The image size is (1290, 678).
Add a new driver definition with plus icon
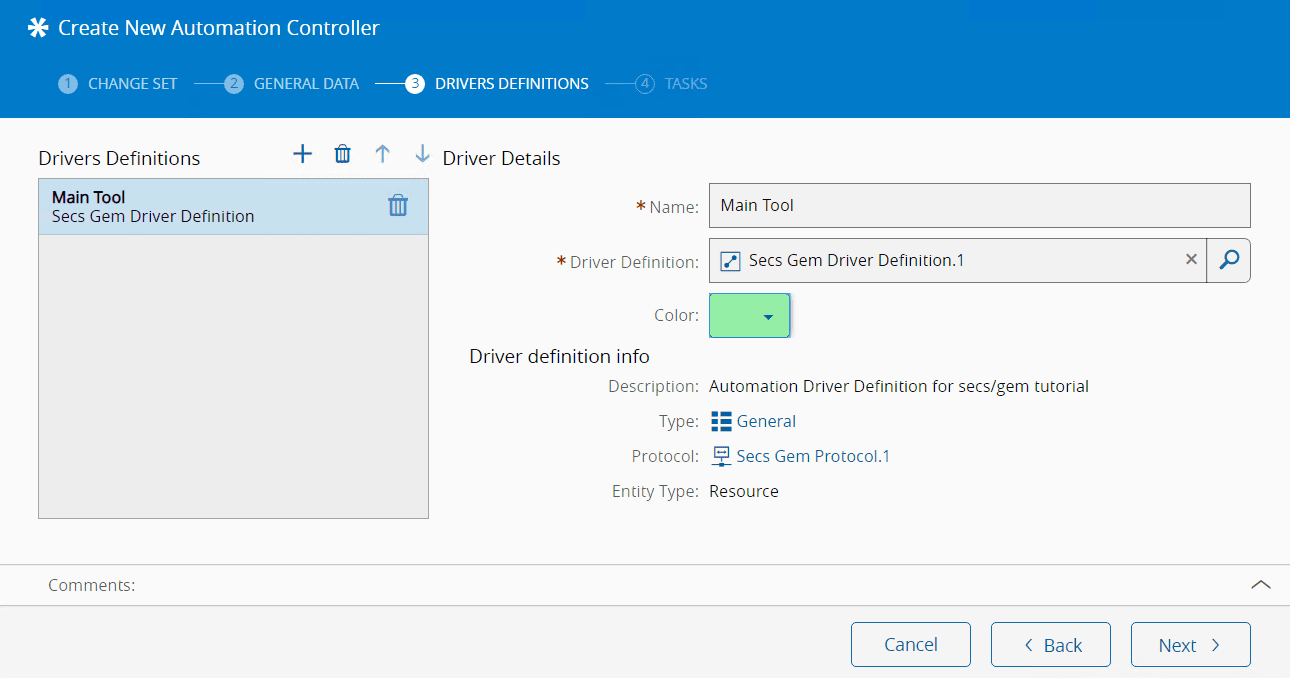pyautogui.click(x=302, y=153)
